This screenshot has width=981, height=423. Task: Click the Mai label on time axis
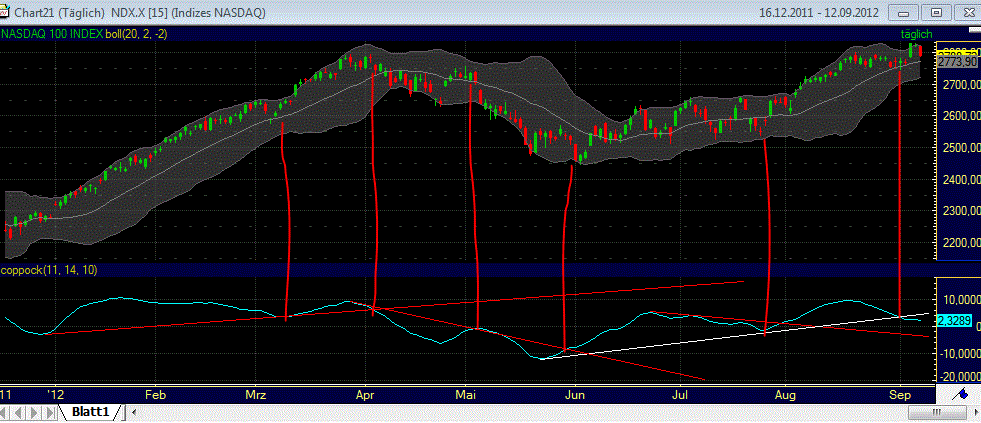click(465, 395)
